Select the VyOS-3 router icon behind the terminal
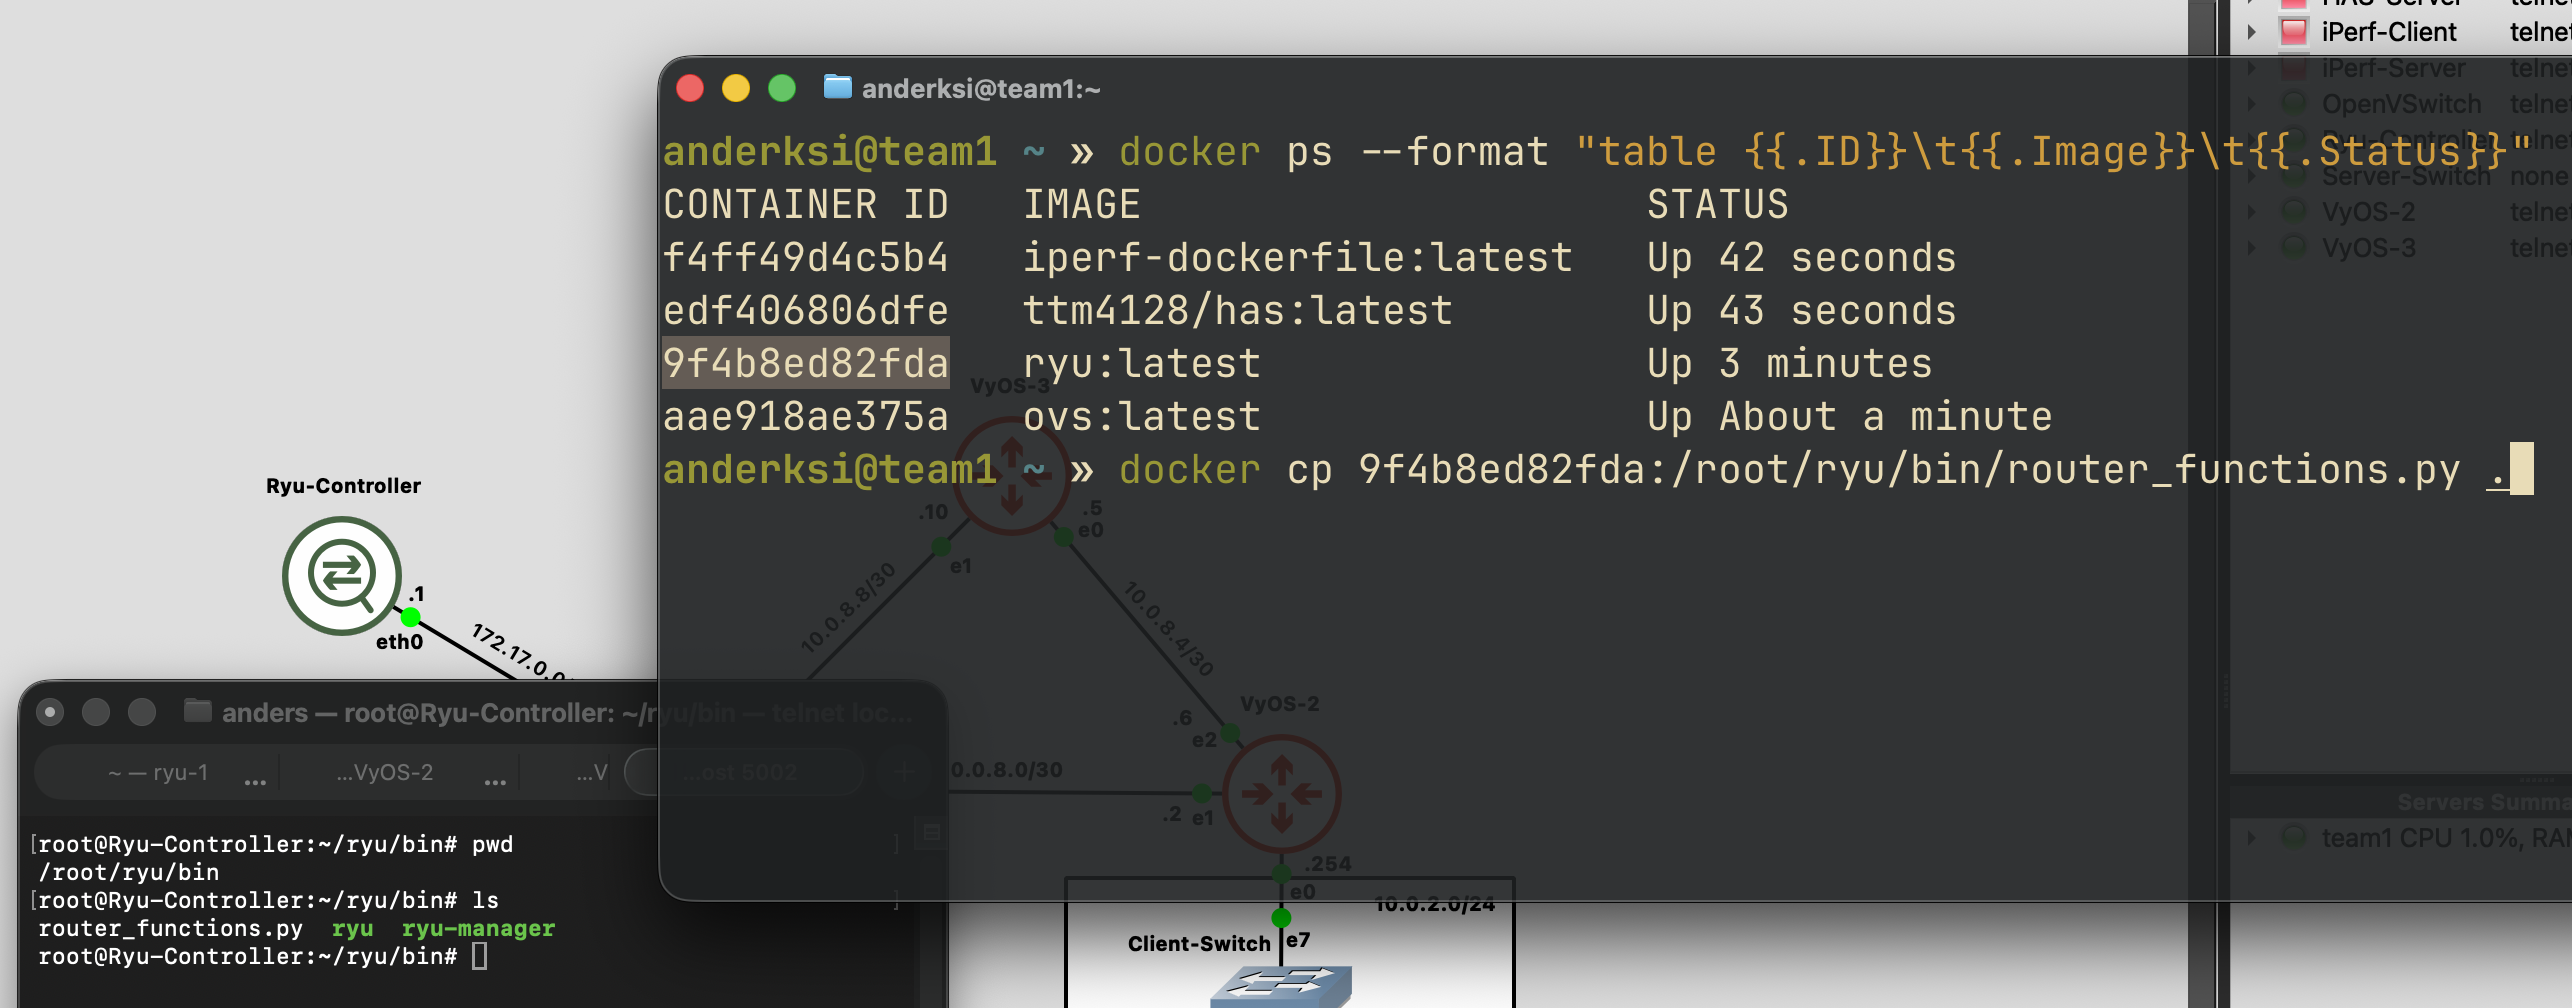Screen dimensions: 2572x1008 (x=1012, y=474)
